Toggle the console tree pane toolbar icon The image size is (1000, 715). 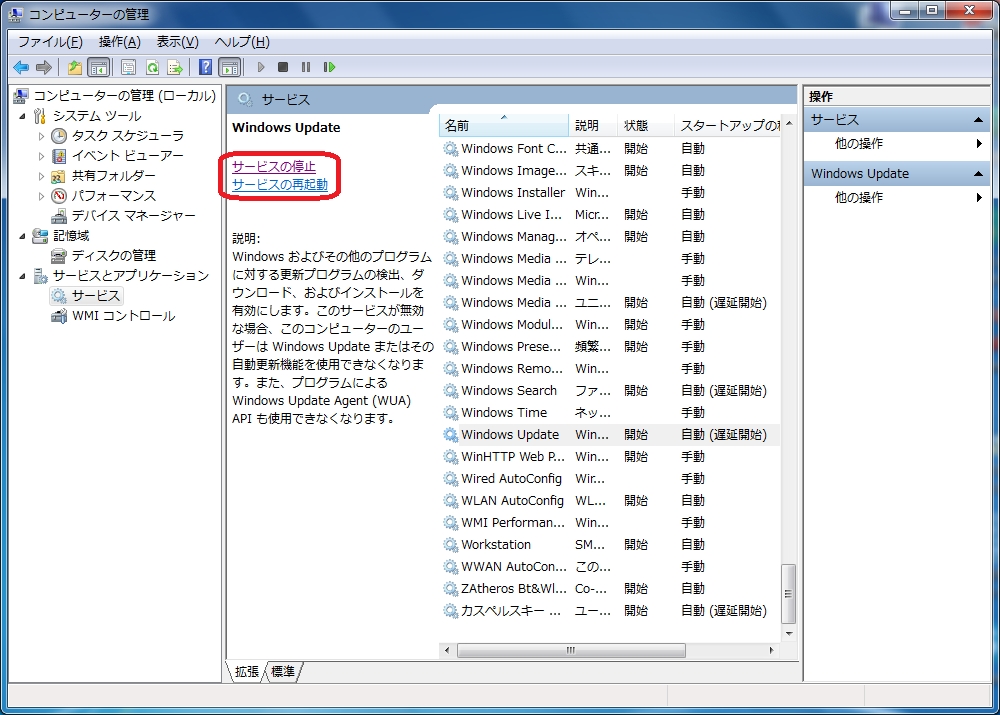pos(99,67)
